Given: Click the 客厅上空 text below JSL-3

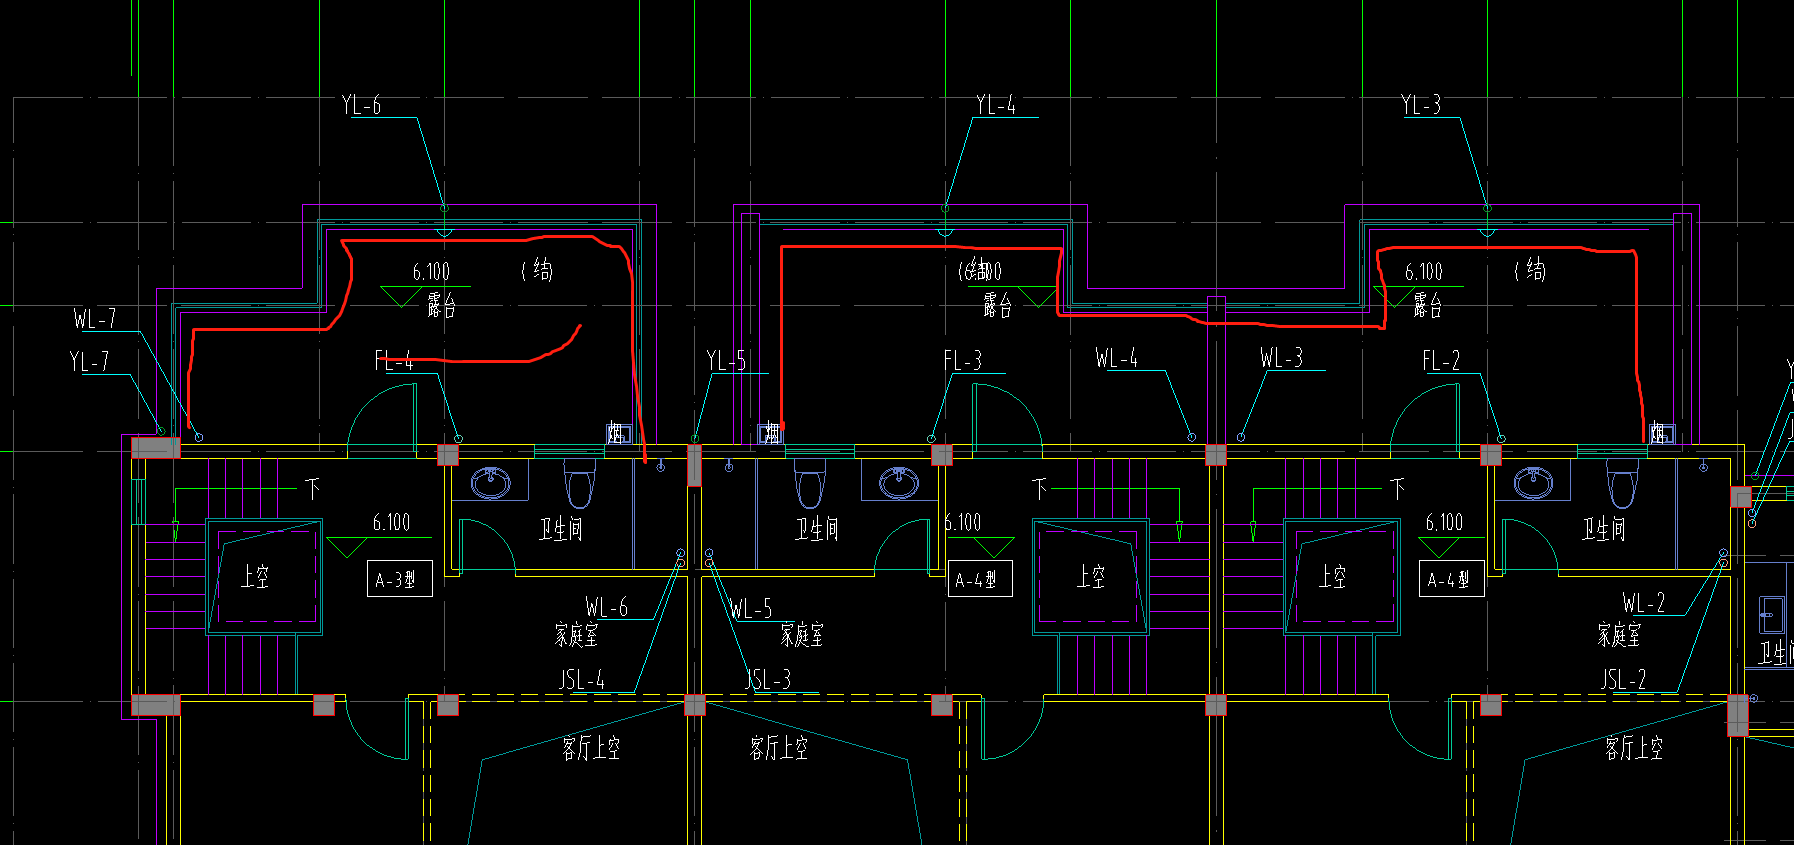Looking at the screenshot, I should [x=779, y=748].
